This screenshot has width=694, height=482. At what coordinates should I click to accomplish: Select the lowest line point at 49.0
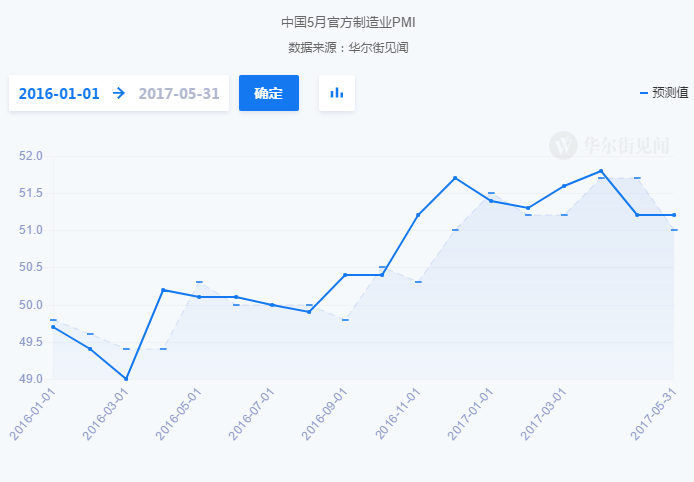pos(126,379)
